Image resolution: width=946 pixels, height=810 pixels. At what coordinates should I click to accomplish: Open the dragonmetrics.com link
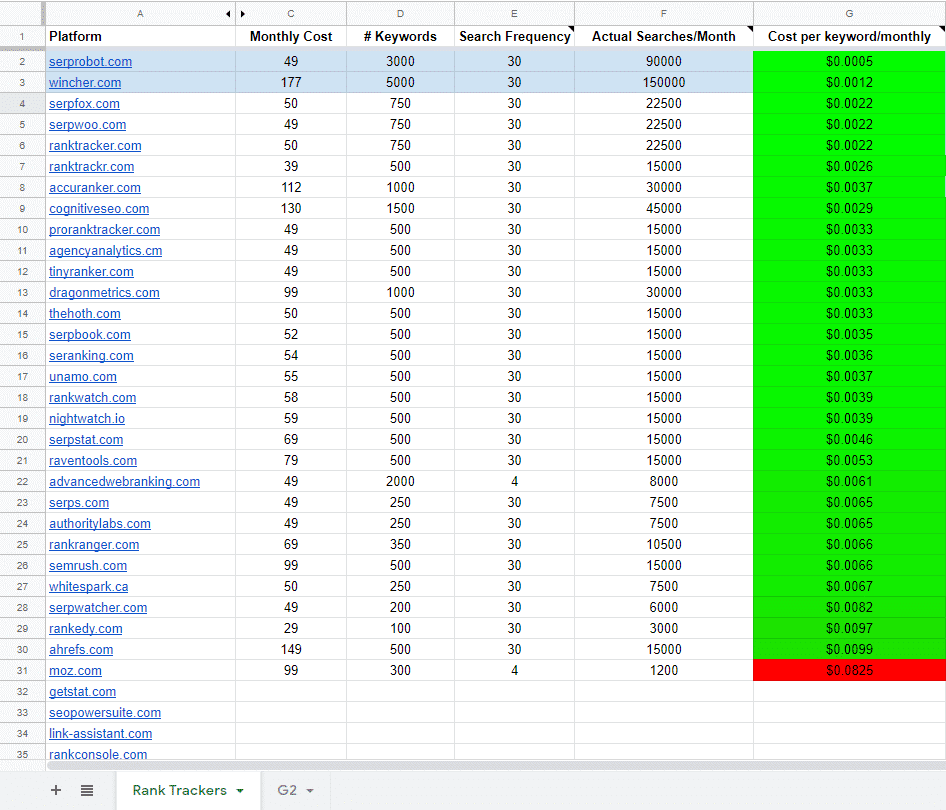[x=104, y=293]
